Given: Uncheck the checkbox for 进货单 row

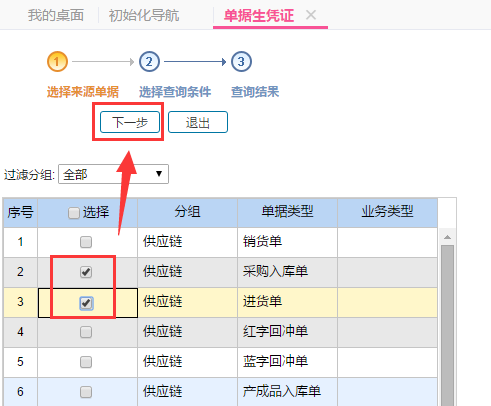Looking at the screenshot, I should coord(86,303).
